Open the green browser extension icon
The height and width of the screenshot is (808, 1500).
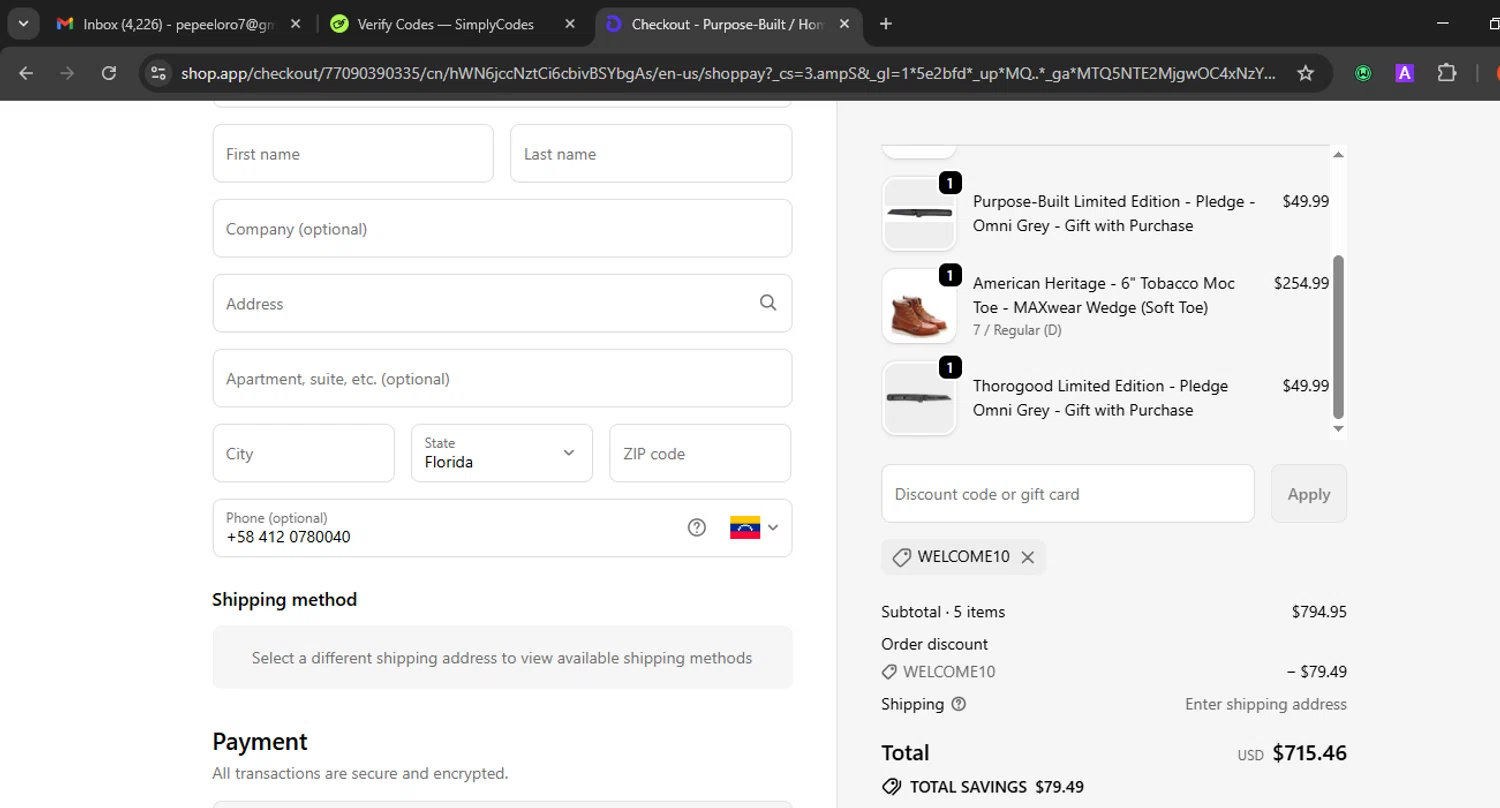click(x=1363, y=73)
